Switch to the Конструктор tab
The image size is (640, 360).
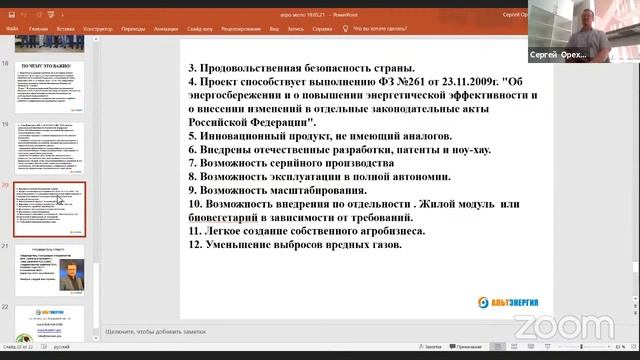coord(98,29)
